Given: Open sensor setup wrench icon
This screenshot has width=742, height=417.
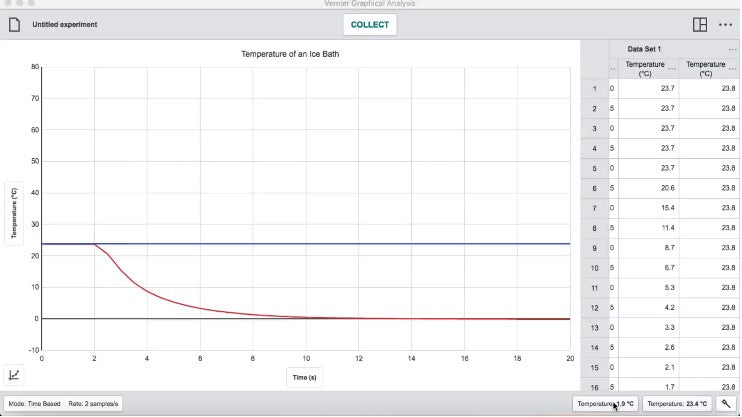Looking at the screenshot, I should pyautogui.click(x=726, y=404).
